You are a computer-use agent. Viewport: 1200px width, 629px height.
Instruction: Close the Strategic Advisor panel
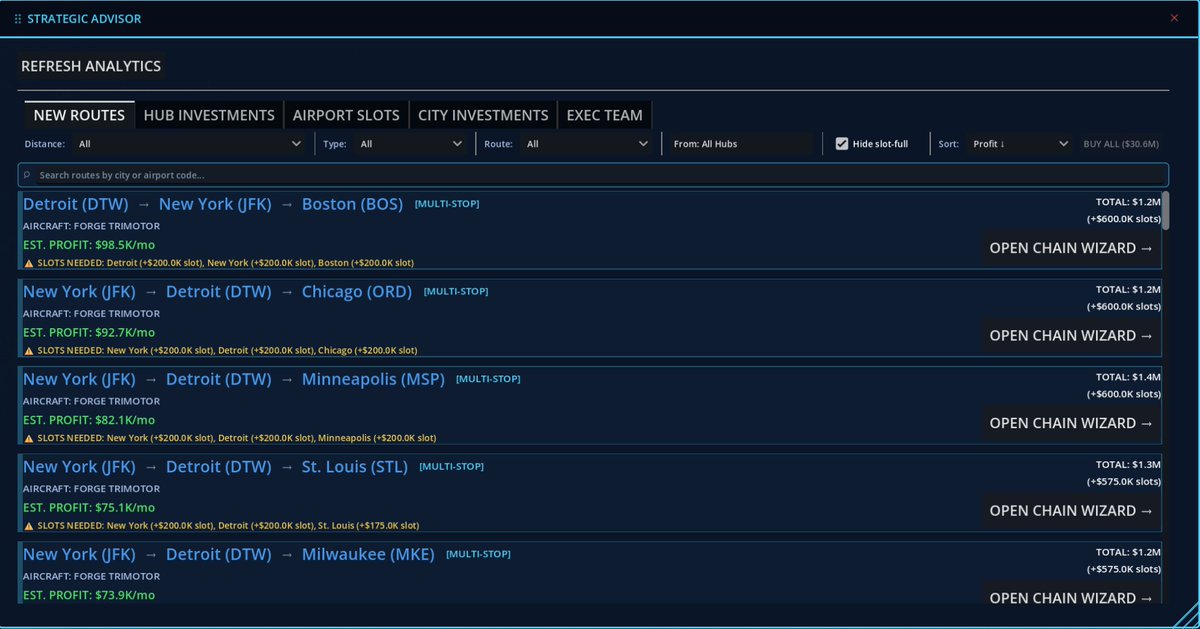(x=1174, y=18)
